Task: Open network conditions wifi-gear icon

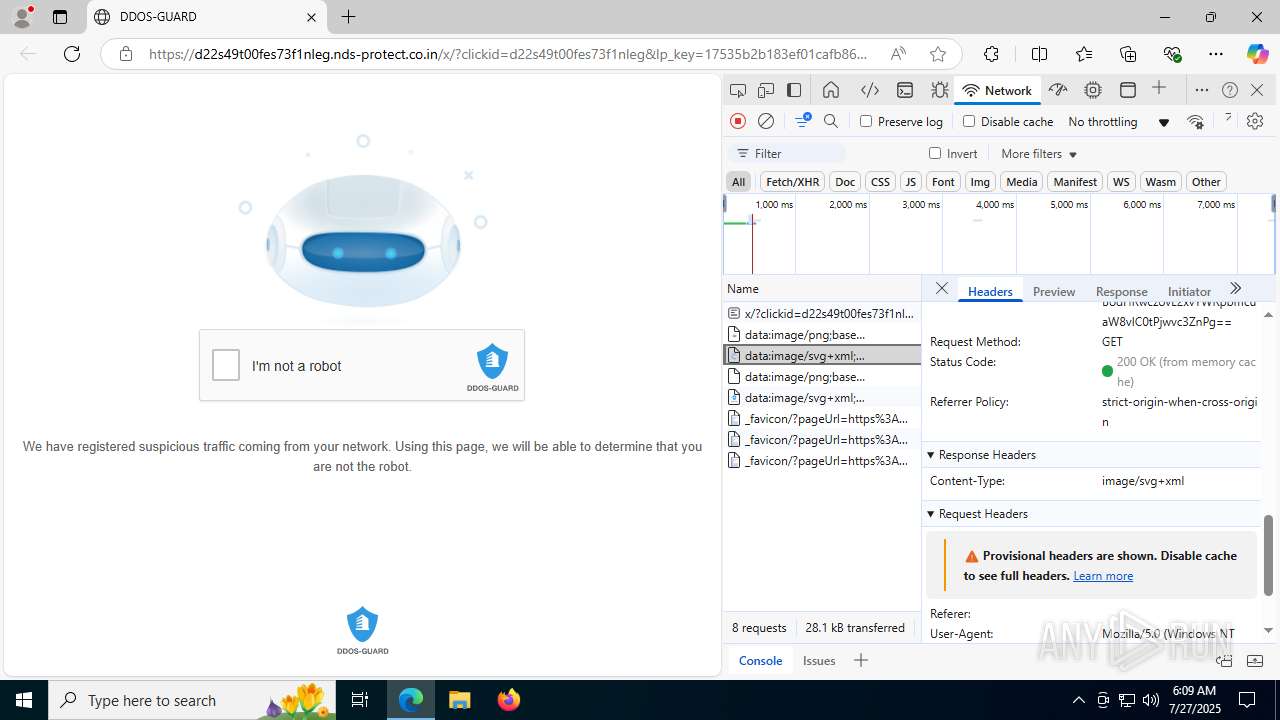Action: tap(1195, 121)
